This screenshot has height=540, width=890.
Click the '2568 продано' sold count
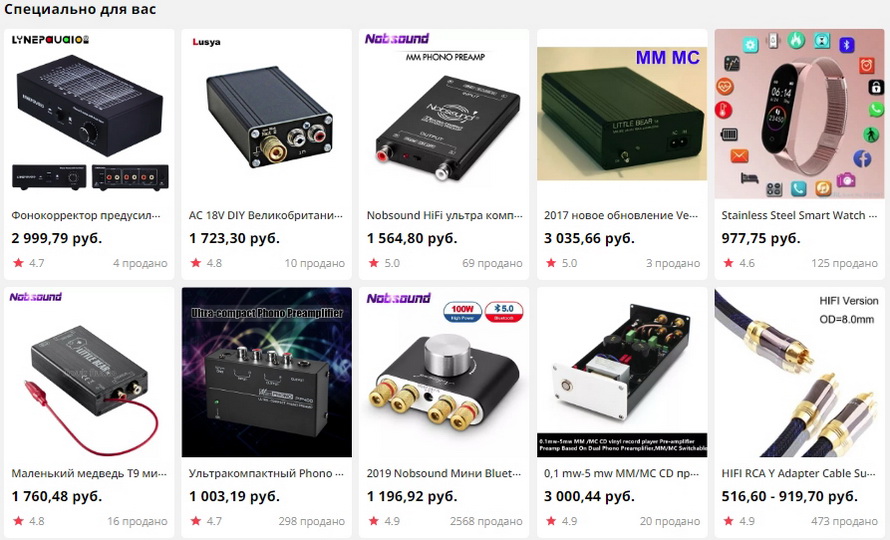[x=486, y=521]
